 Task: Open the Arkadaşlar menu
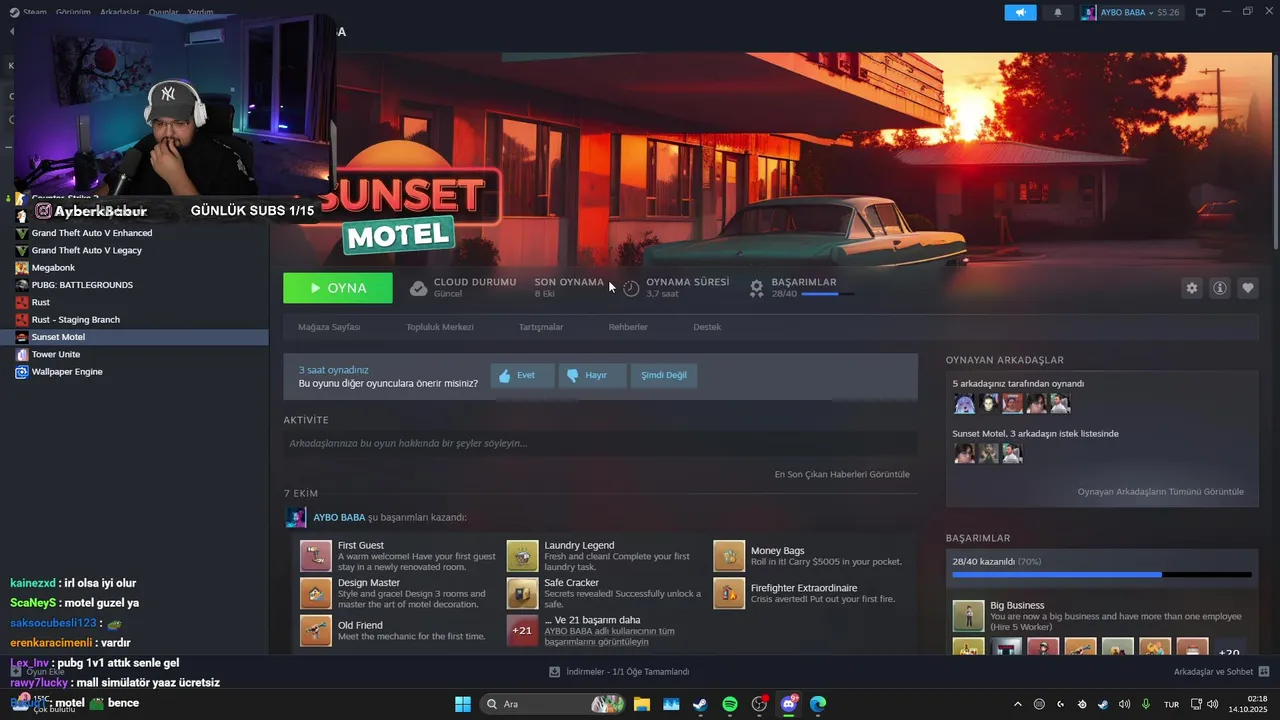(120, 12)
